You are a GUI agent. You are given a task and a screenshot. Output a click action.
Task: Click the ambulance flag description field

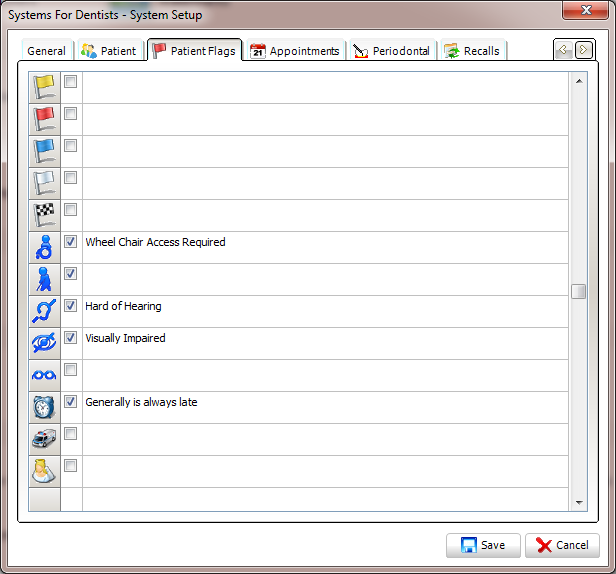click(325, 440)
